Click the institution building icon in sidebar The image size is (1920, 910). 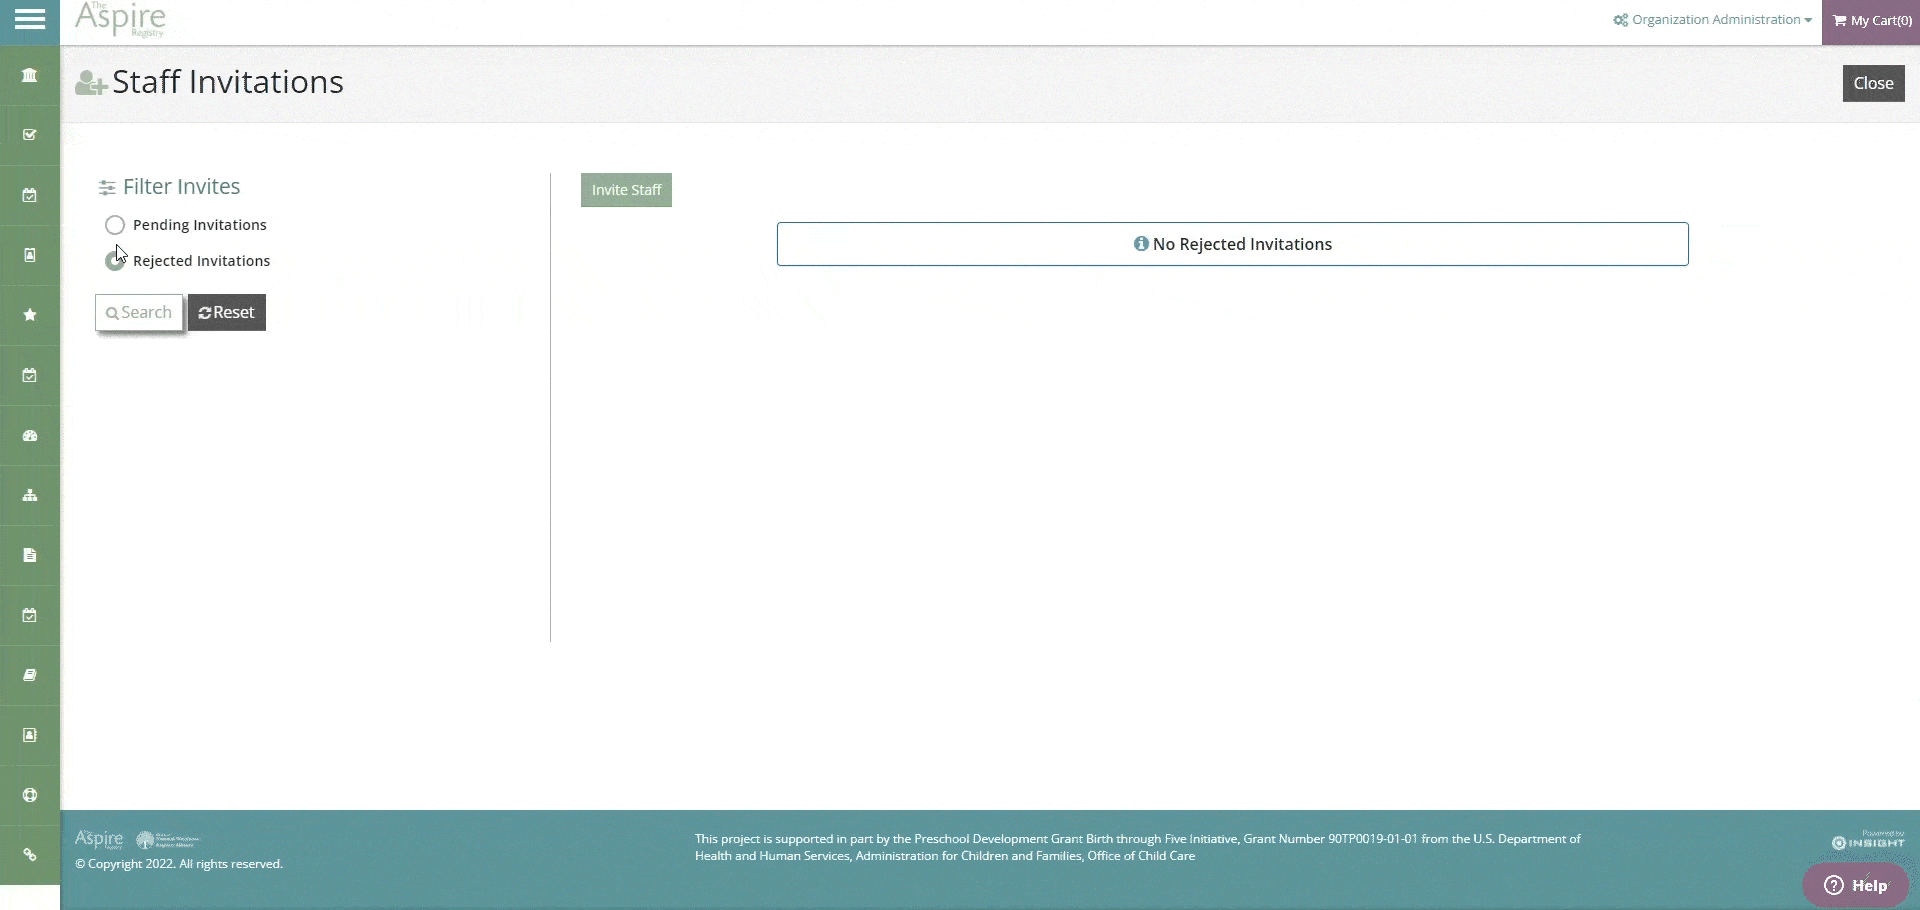tap(30, 75)
